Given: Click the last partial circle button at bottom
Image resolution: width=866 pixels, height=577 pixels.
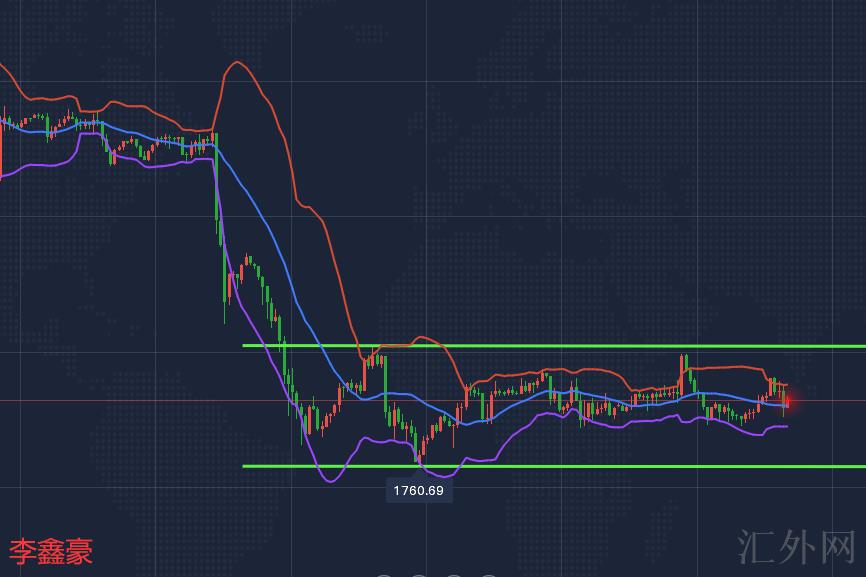Looking at the screenshot, I should click(488, 575).
